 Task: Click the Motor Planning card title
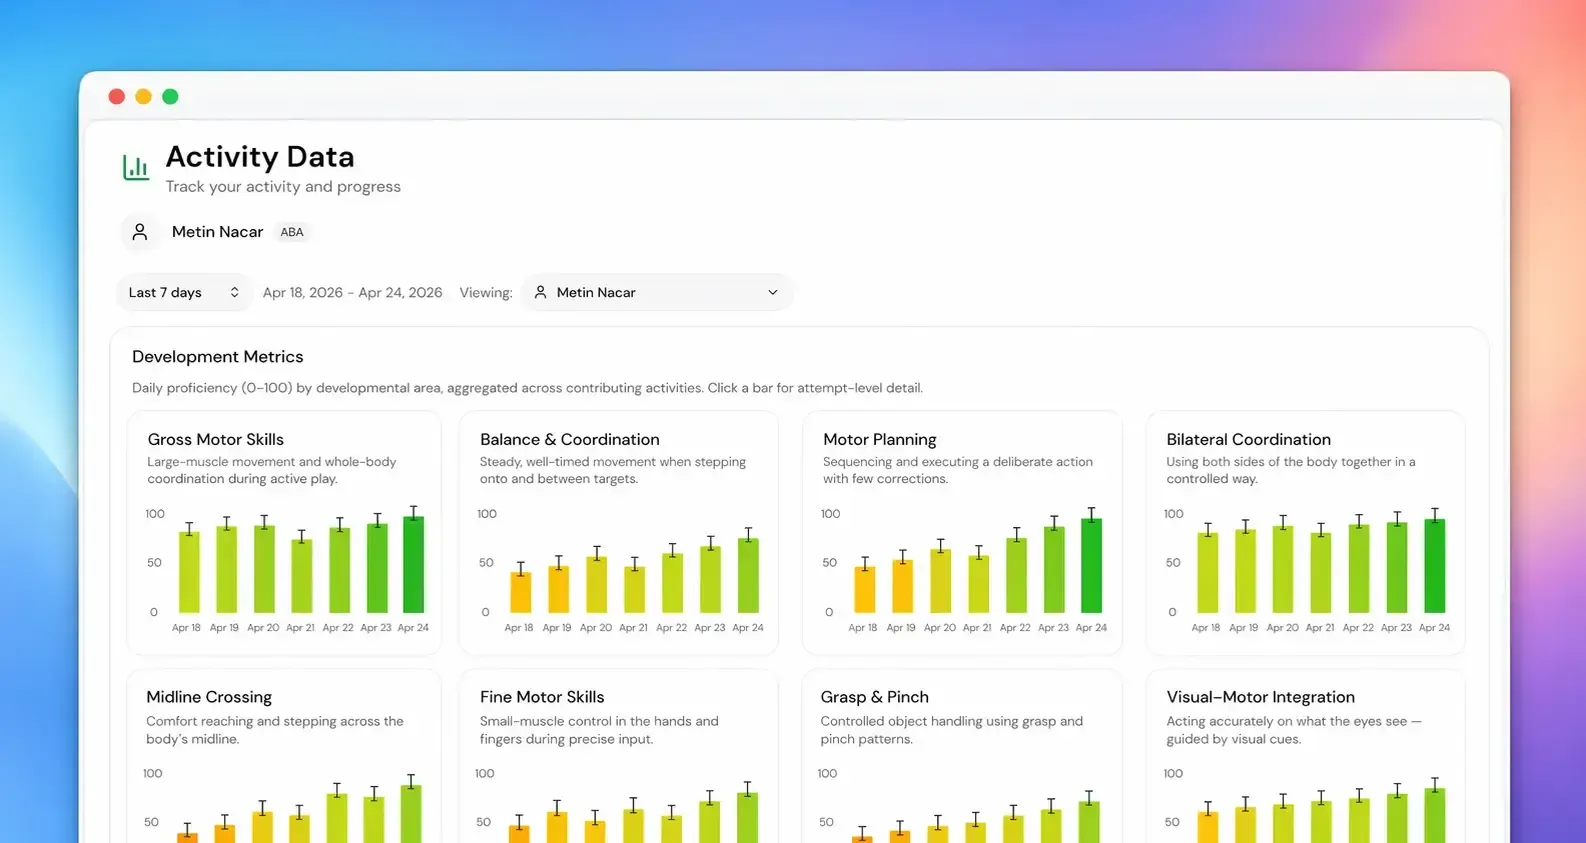pyautogui.click(x=880, y=439)
